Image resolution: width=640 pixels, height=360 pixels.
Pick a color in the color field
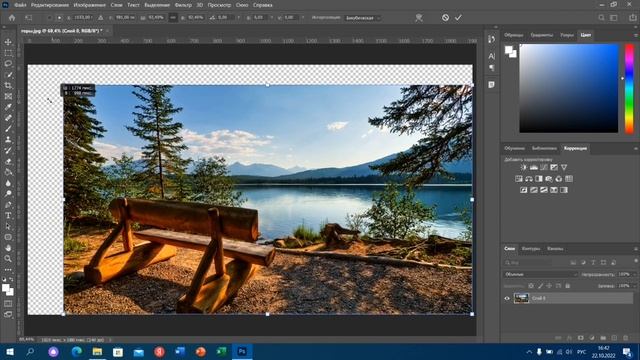(569, 88)
